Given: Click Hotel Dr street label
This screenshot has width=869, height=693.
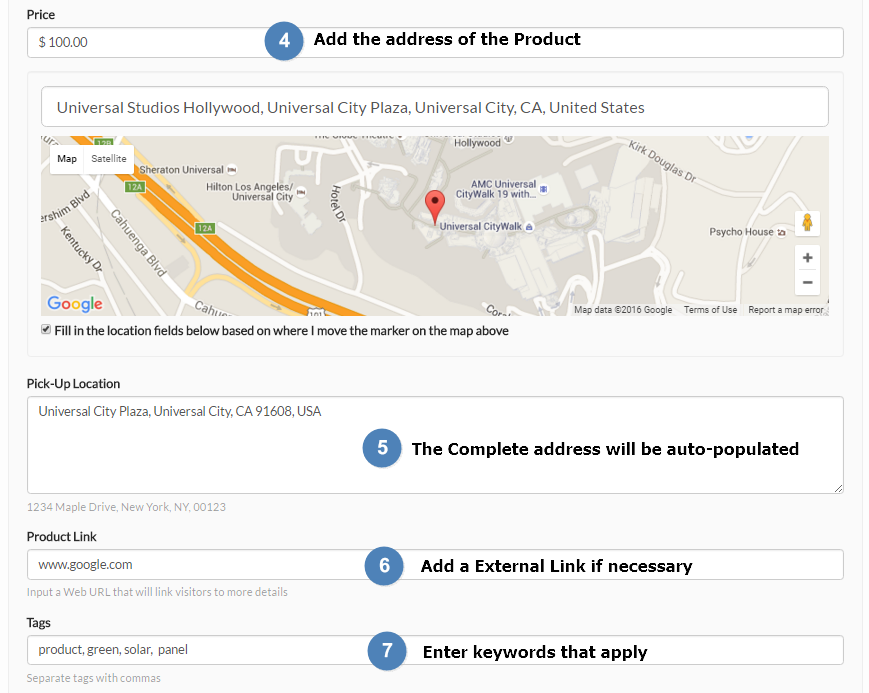Looking at the screenshot, I should pyautogui.click(x=338, y=203).
